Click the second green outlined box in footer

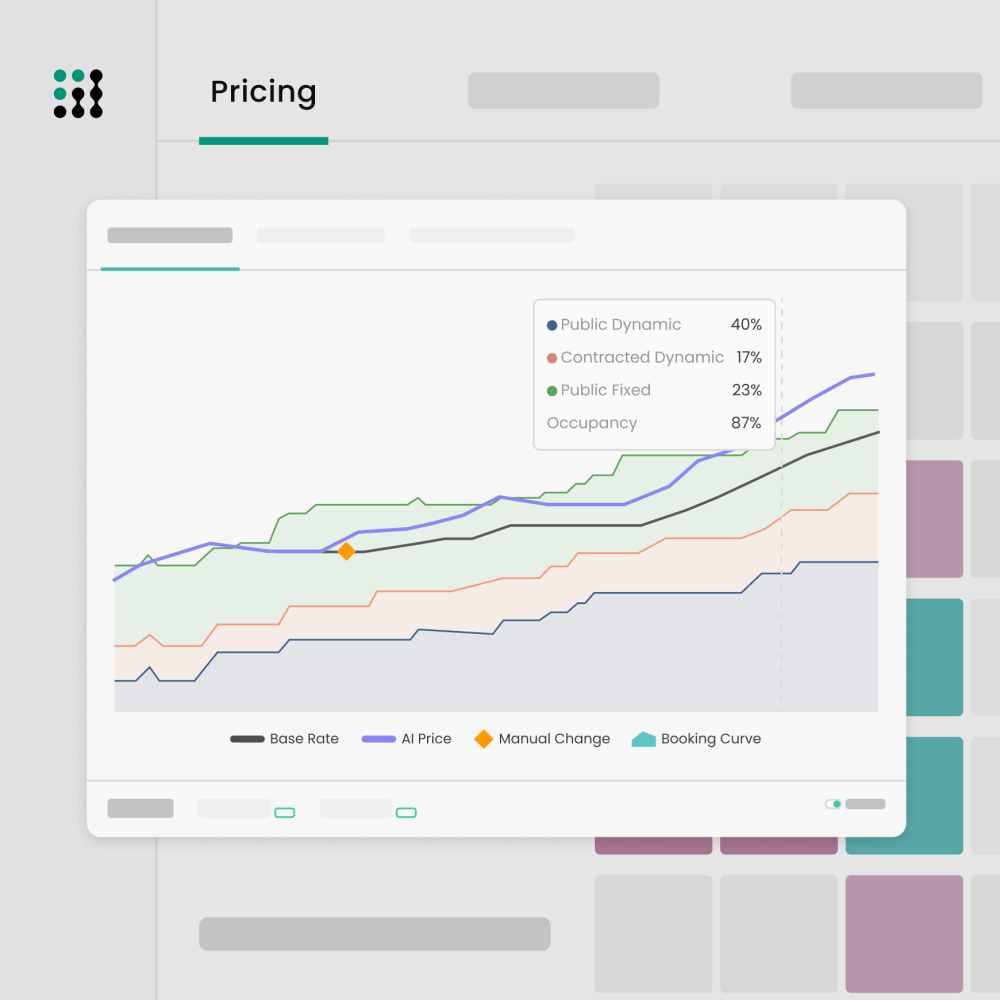pyautogui.click(x=406, y=812)
